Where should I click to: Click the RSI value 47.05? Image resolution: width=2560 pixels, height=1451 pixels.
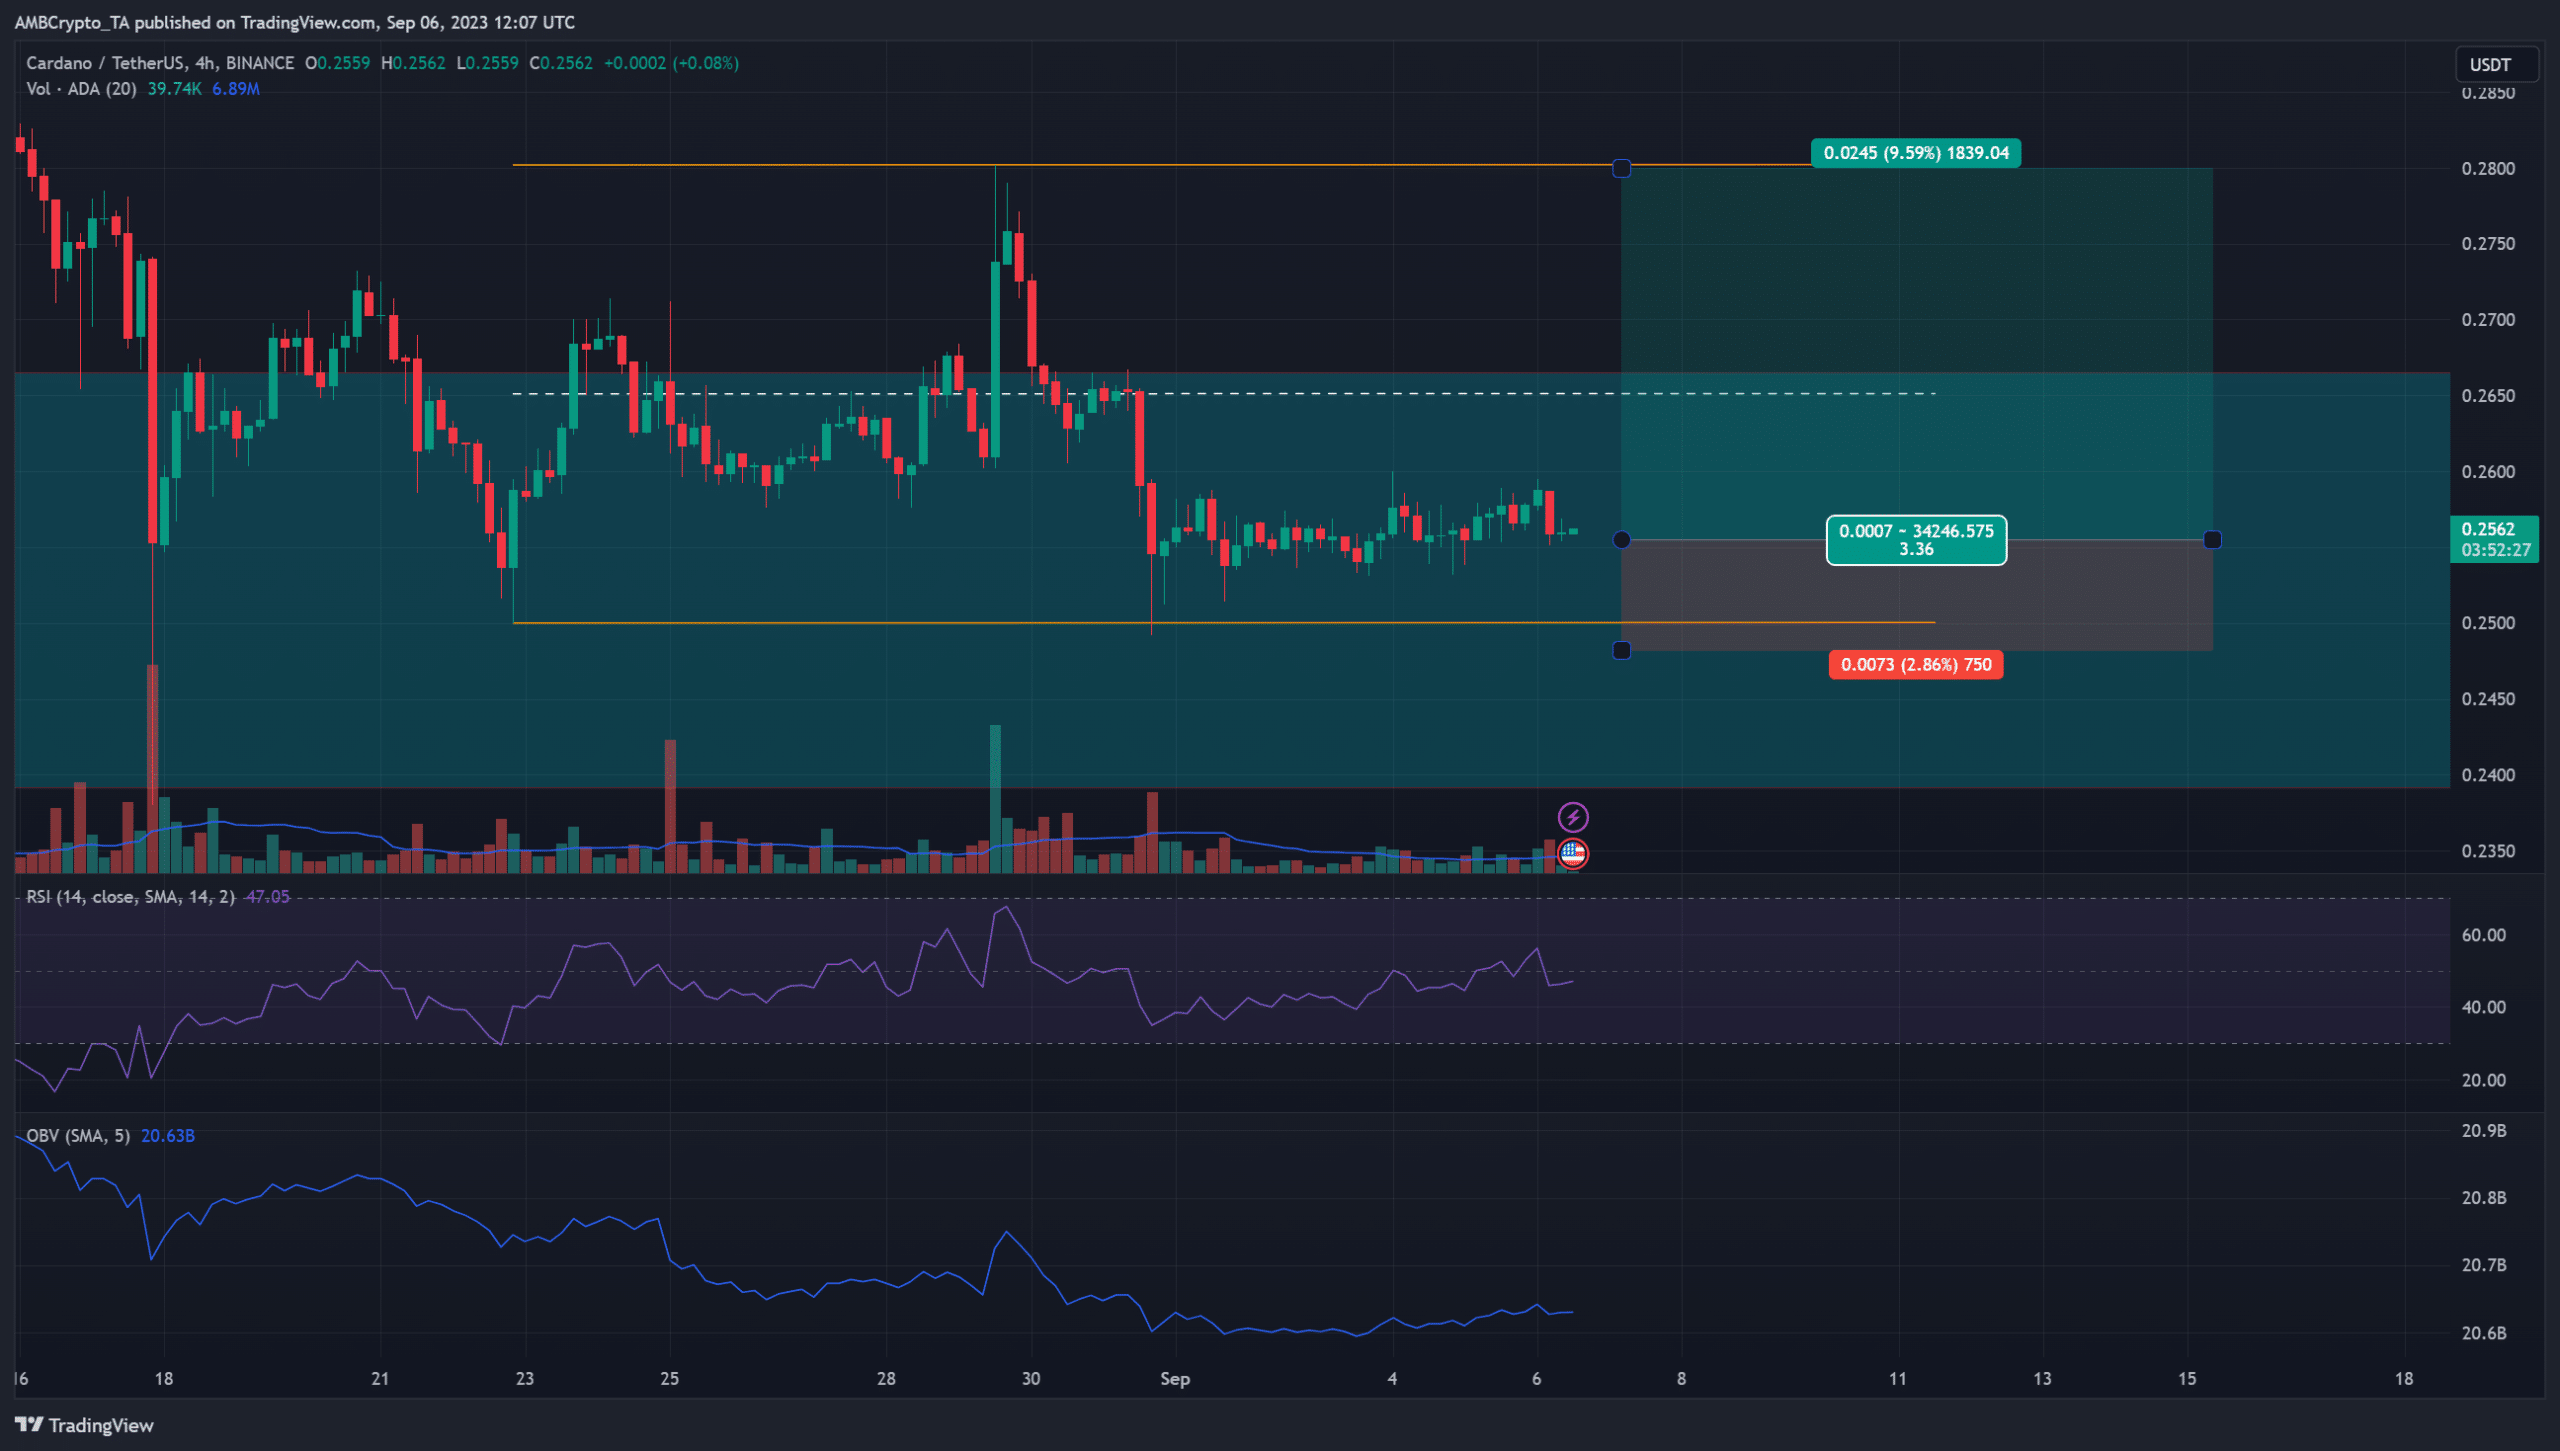tap(268, 897)
